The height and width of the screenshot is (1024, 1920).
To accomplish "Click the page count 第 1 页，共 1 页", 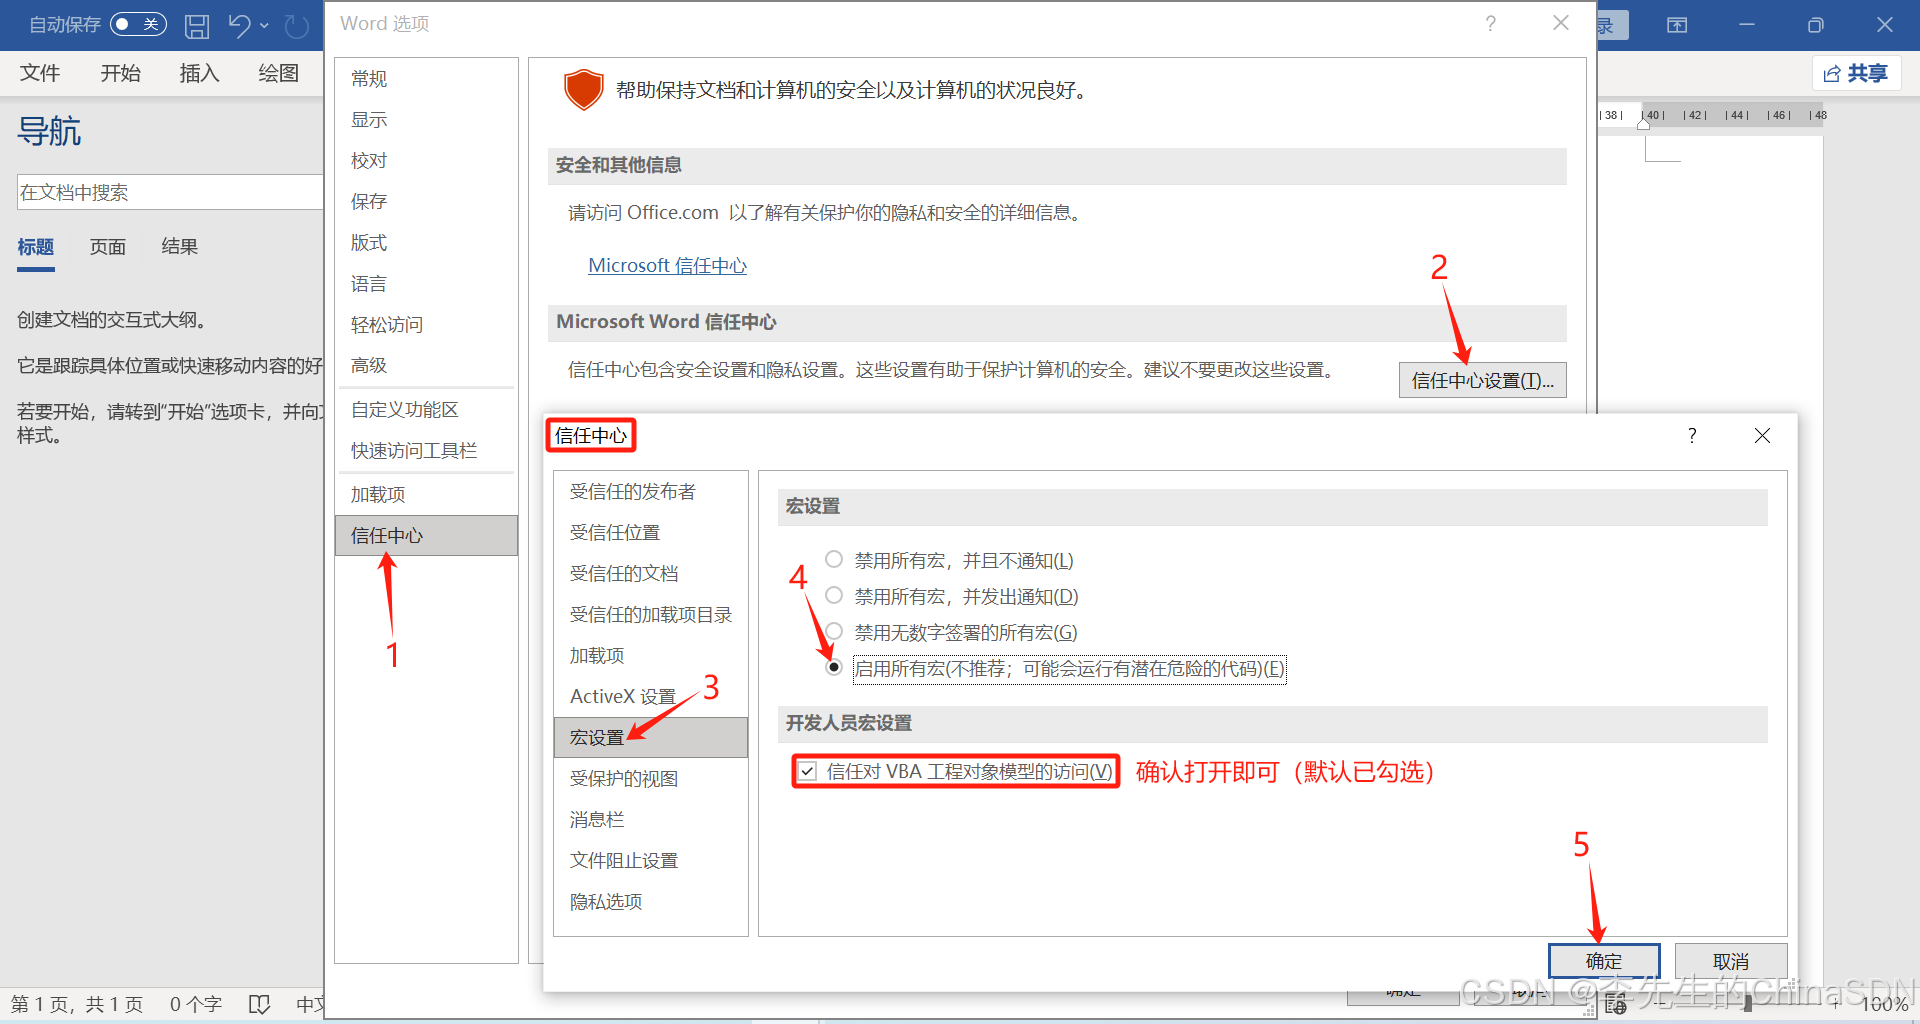I will click(x=77, y=1004).
